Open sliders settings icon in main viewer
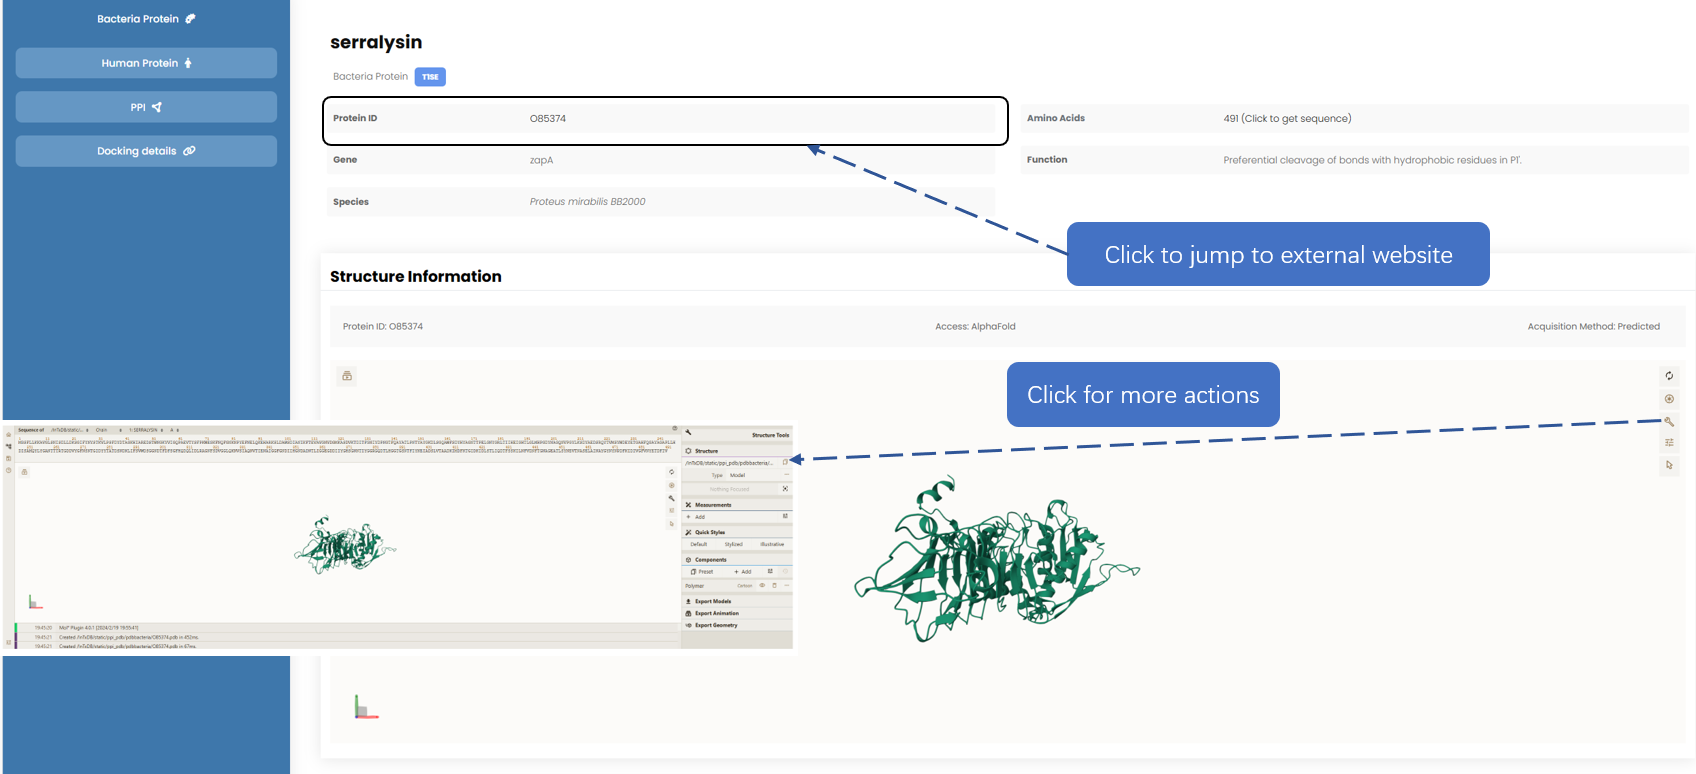1696x774 pixels. click(x=1669, y=443)
